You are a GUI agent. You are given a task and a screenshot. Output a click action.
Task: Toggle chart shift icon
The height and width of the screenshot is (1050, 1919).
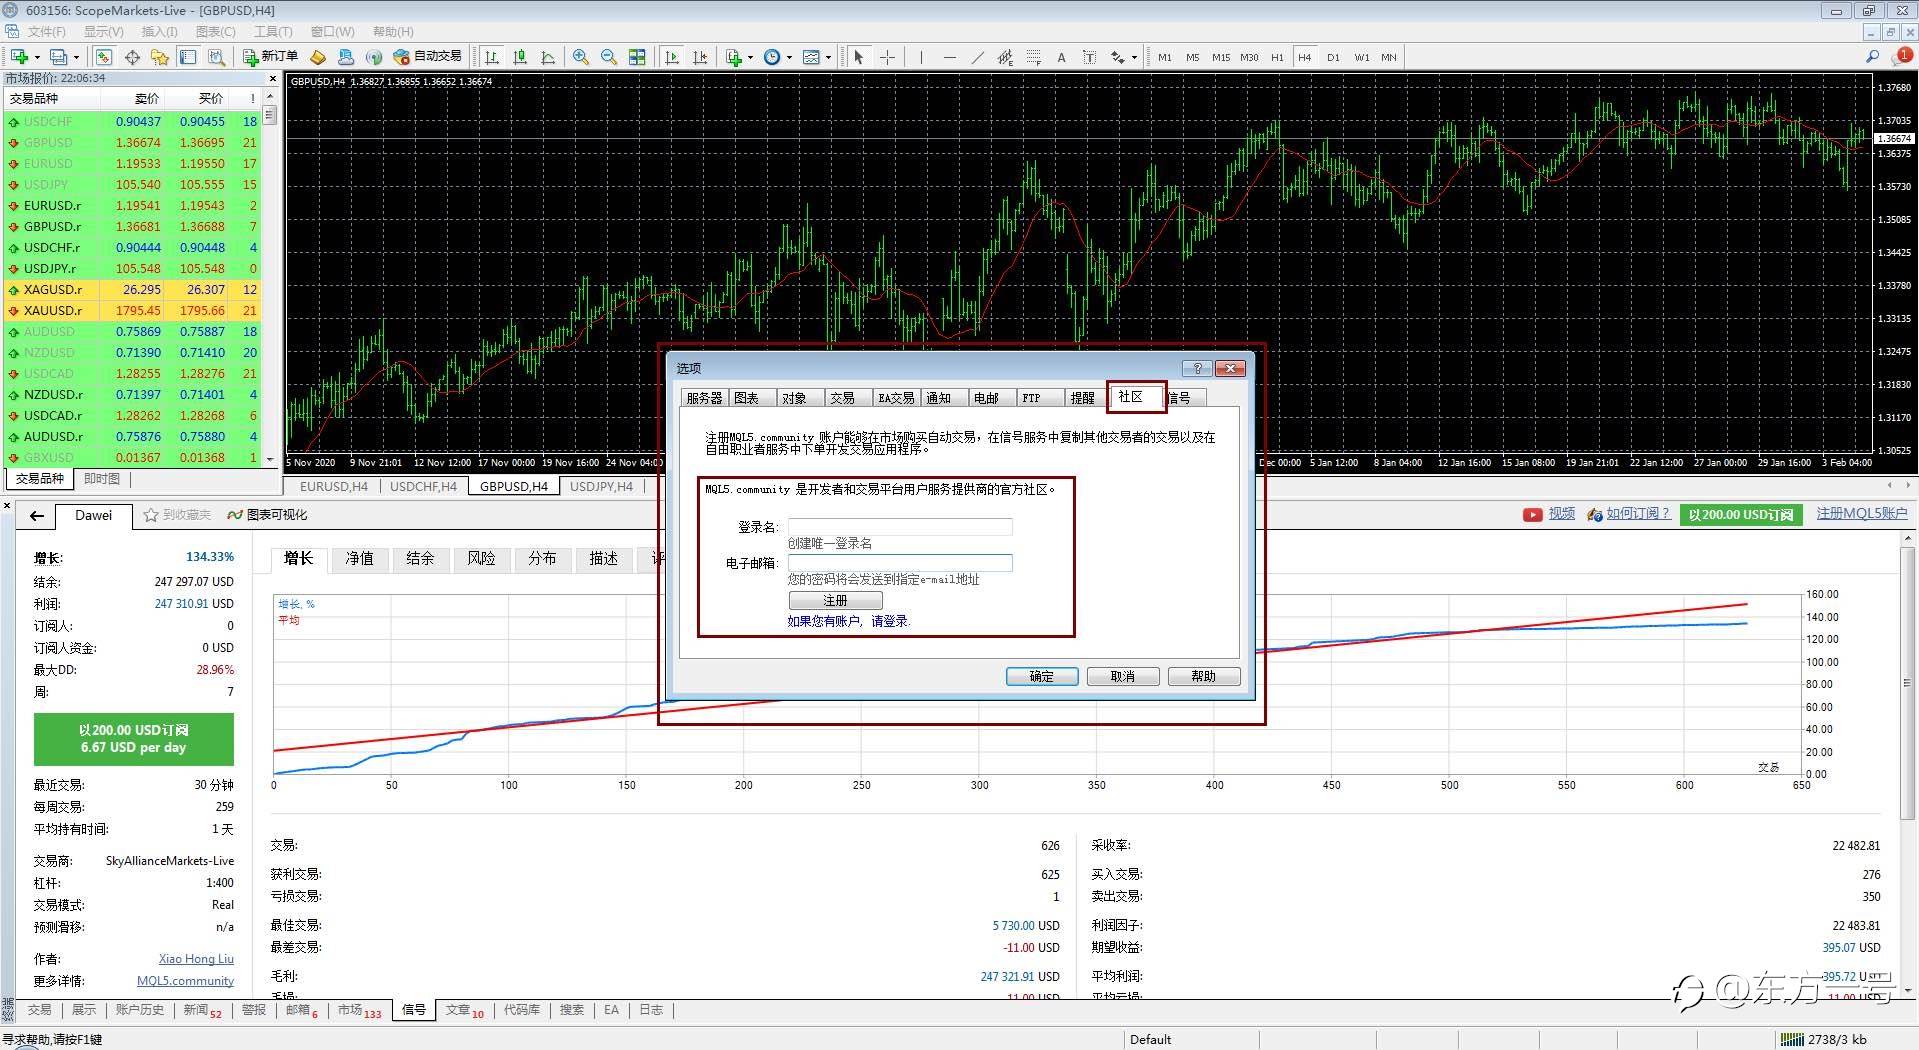pos(700,57)
